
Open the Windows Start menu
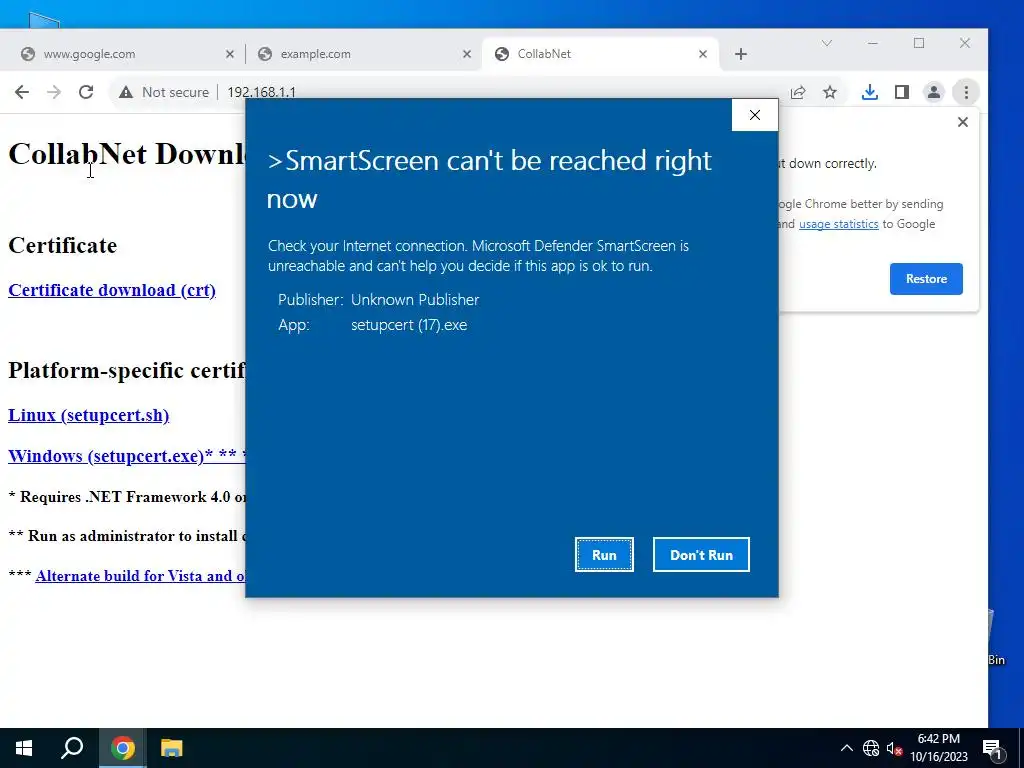pos(24,748)
